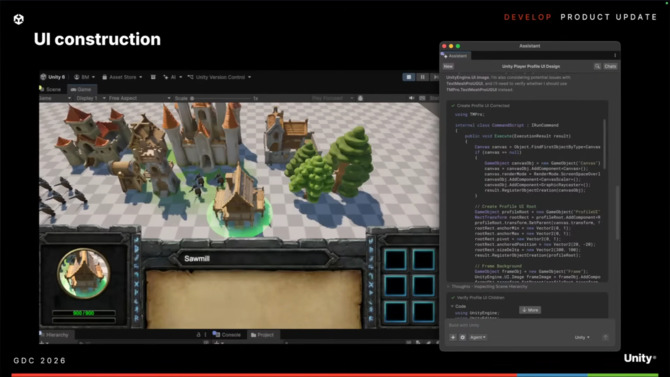Toggle the lock icon left of Console tab

[198, 335]
